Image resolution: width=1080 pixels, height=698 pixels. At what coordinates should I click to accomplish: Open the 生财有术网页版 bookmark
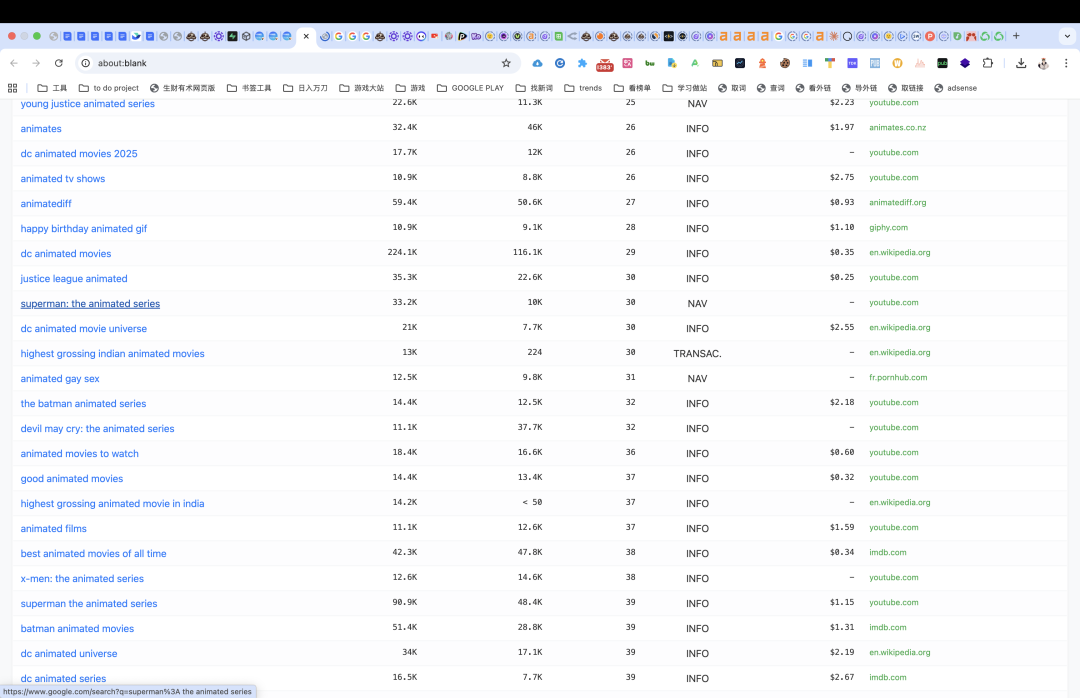pos(183,88)
